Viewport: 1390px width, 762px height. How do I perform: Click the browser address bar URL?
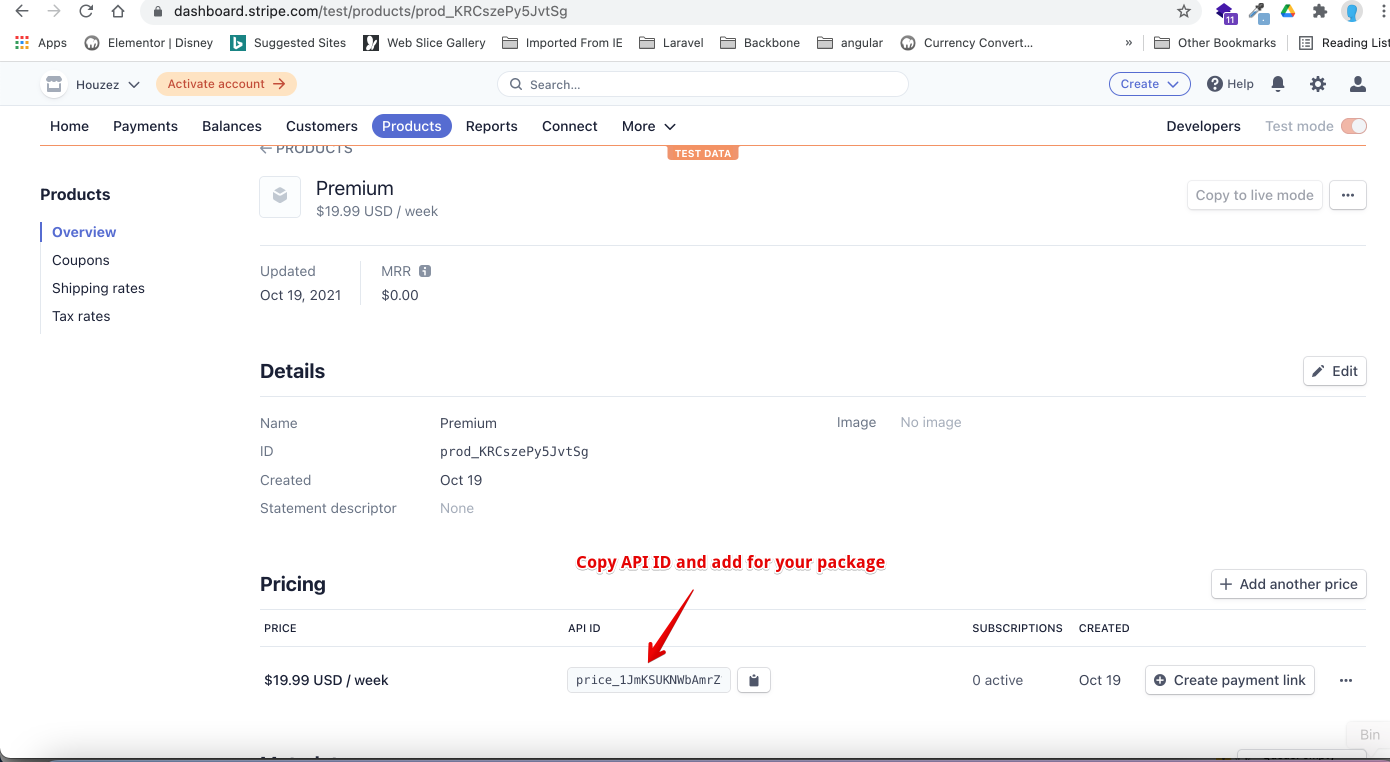pos(372,12)
